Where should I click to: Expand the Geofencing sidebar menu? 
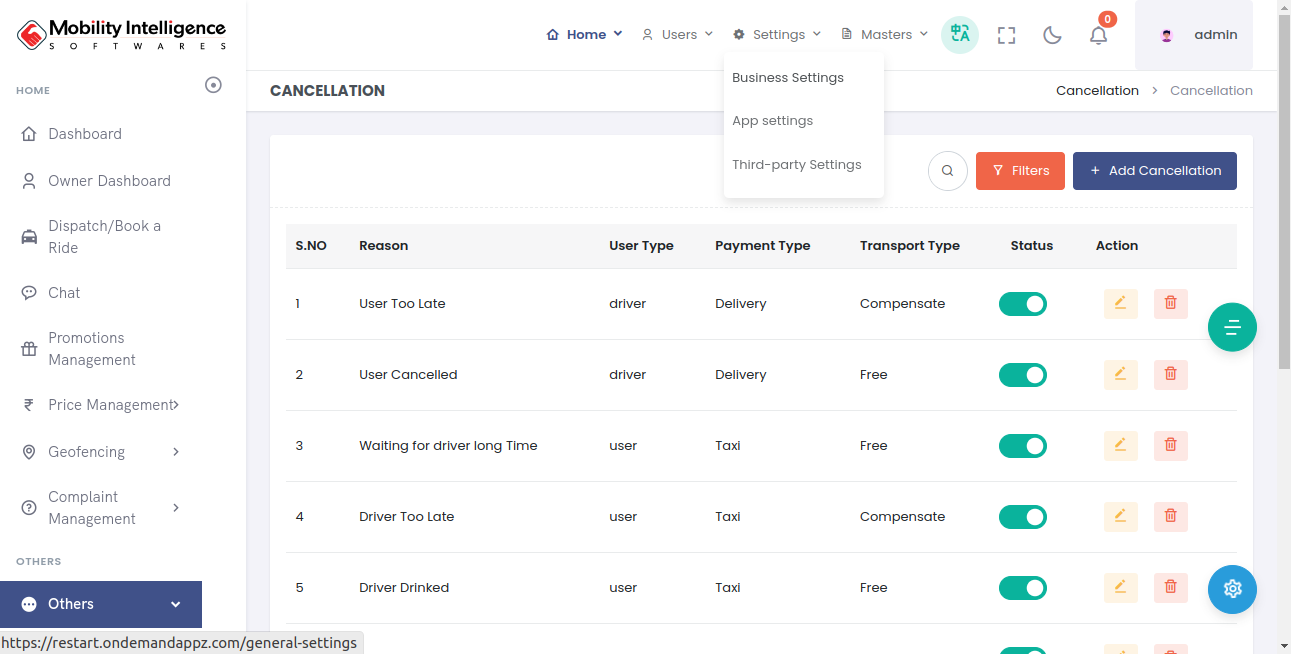100,452
